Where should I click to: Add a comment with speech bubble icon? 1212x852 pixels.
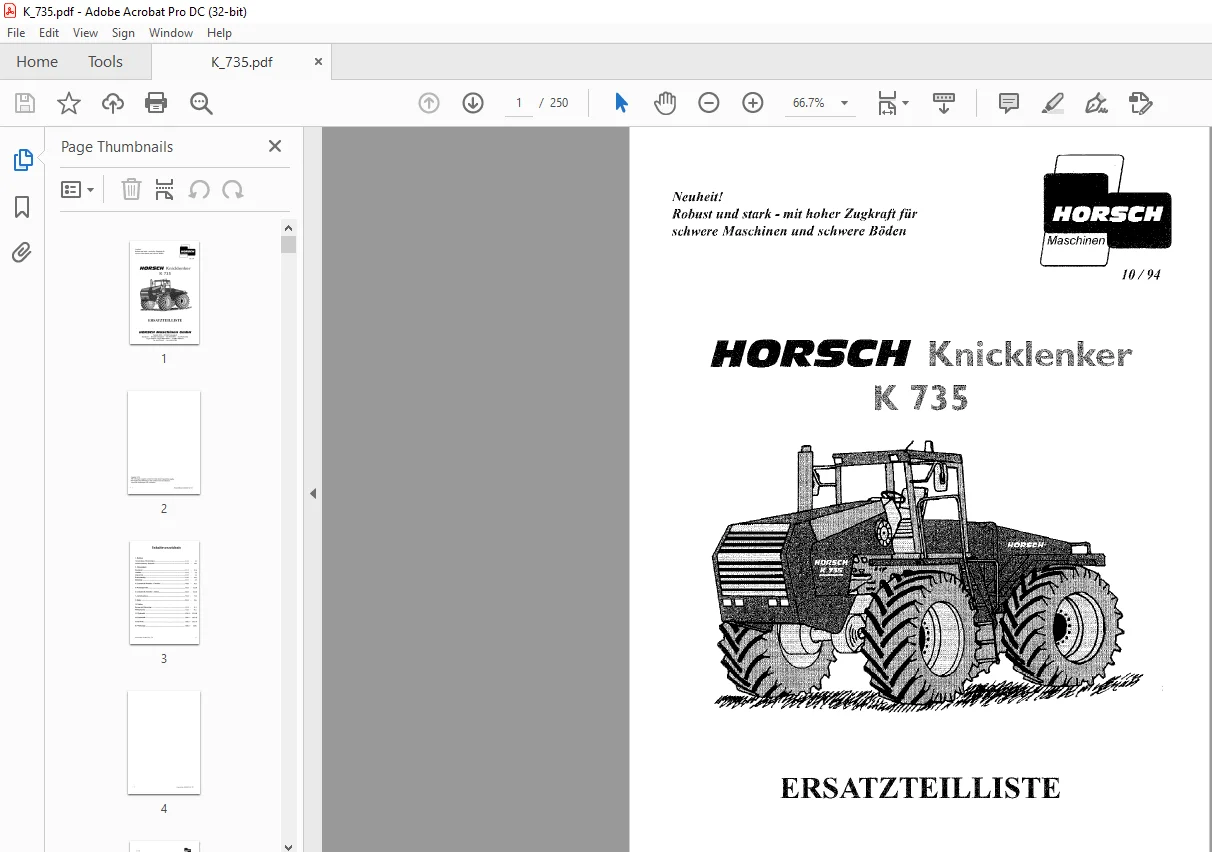[x=1009, y=103]
